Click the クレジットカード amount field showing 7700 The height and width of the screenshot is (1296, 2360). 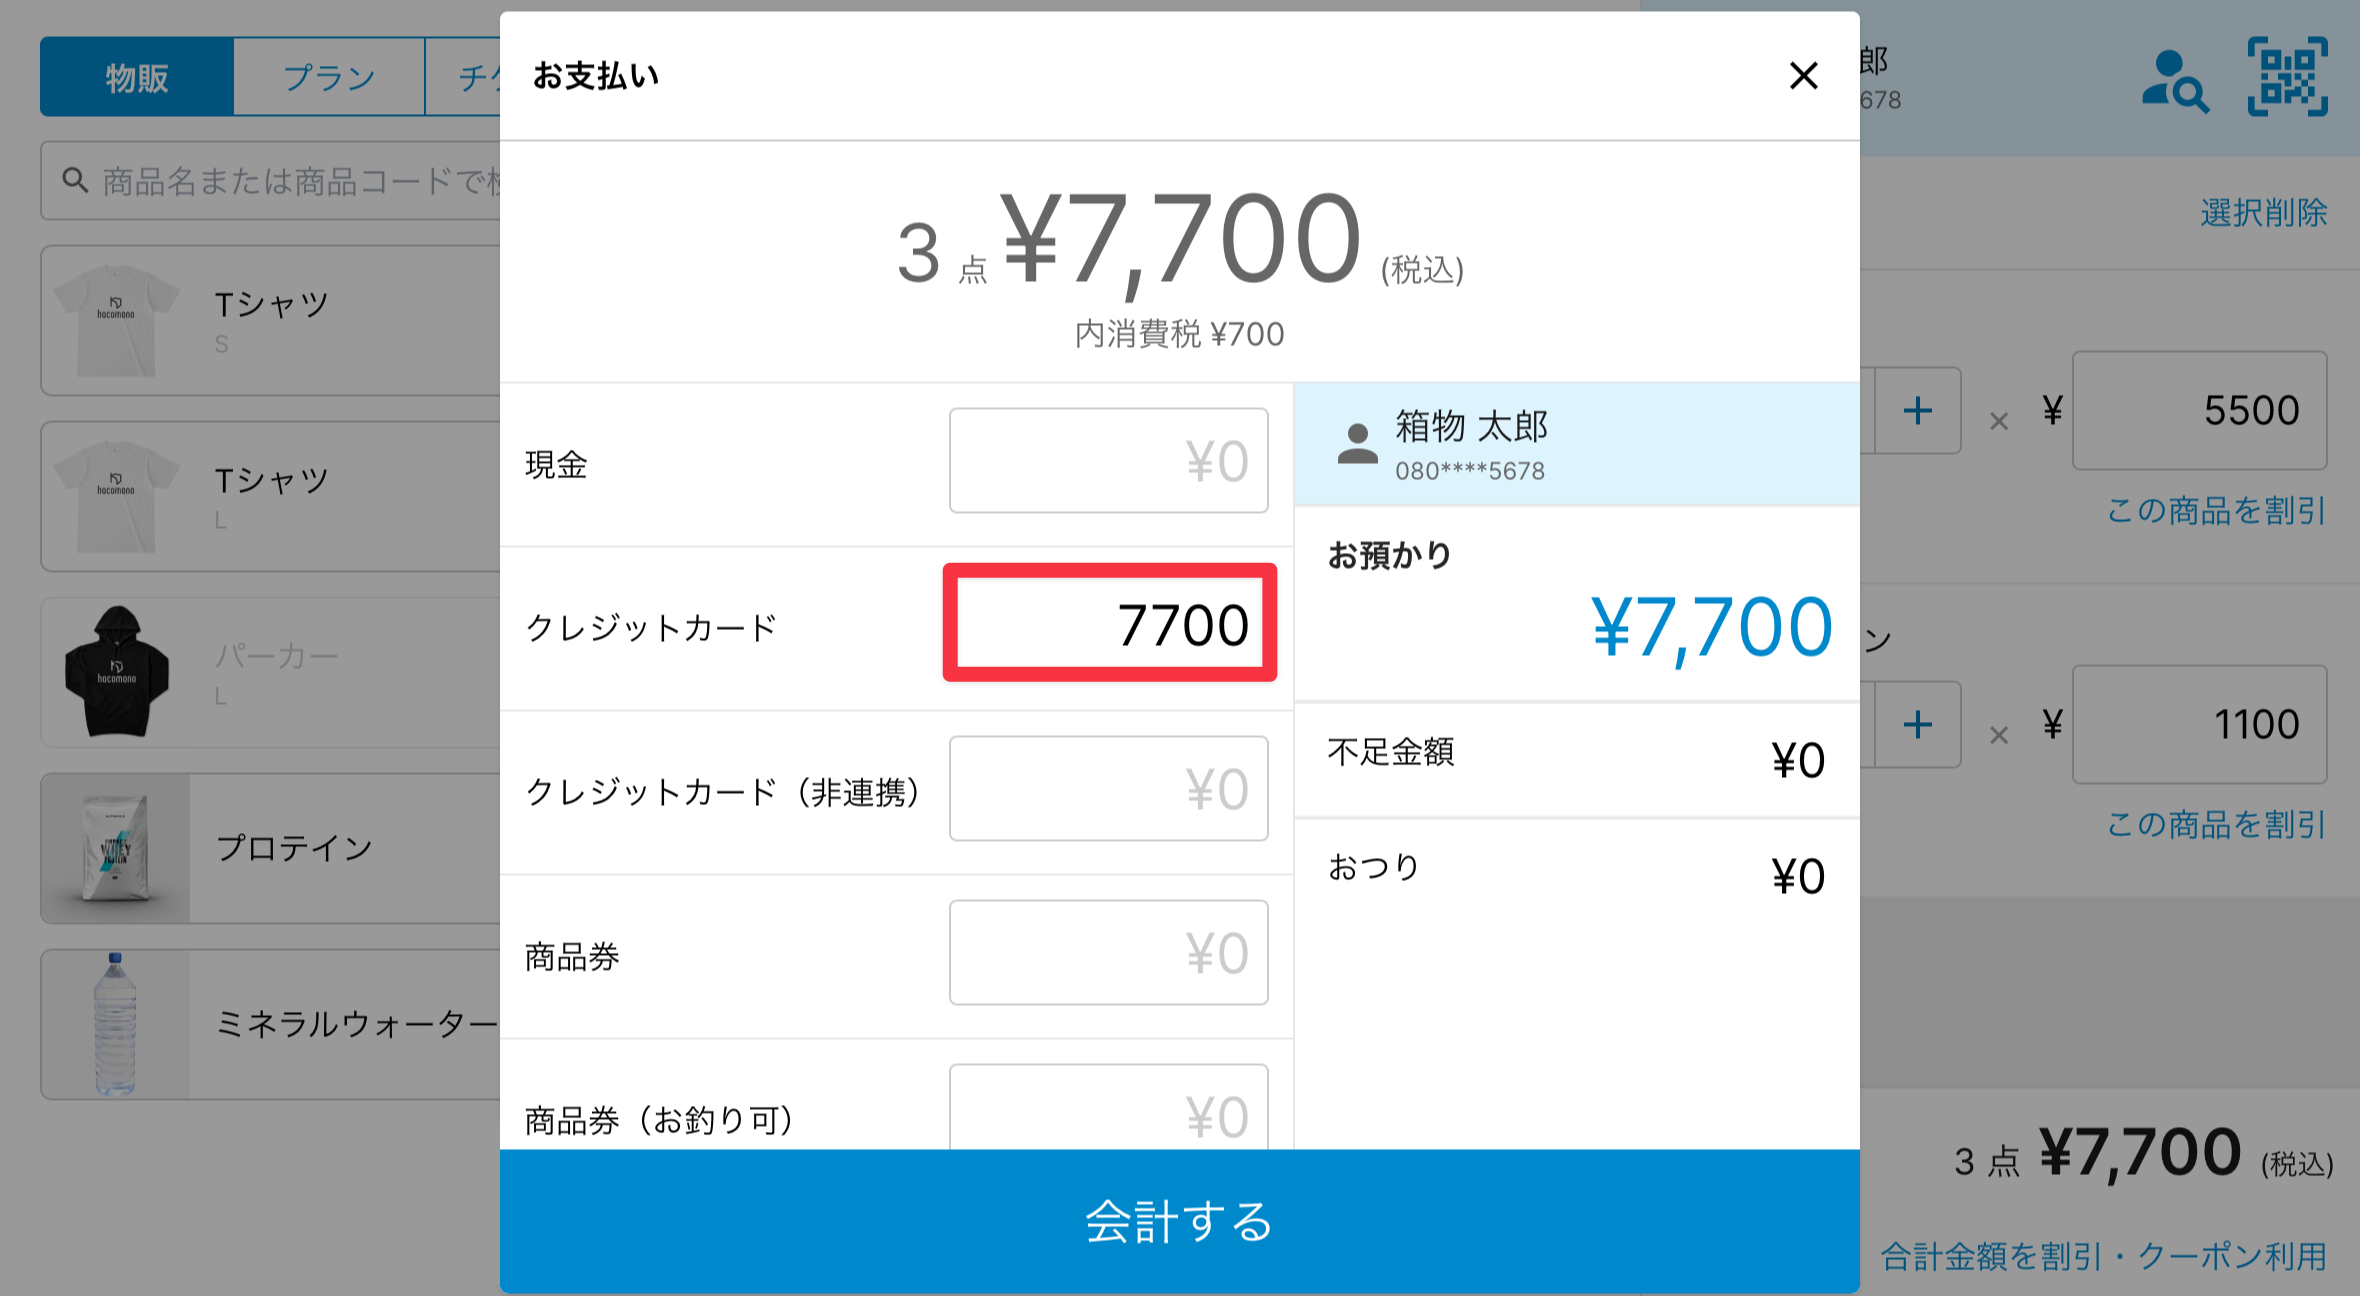[x=1109, y=623]
